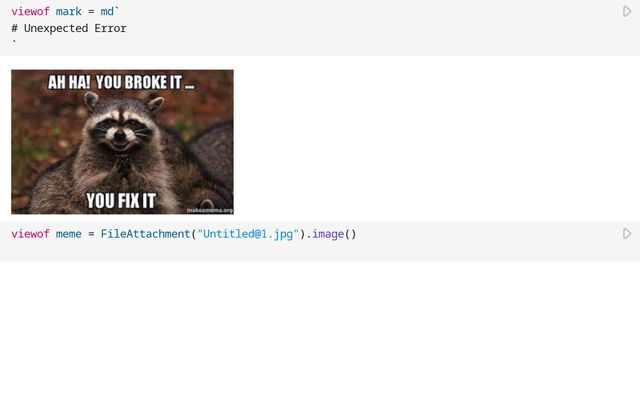Screen dimensions: 640x400
Task: Run the viewof meme cell
Action: pyautogui.click(x=627, y=233)
